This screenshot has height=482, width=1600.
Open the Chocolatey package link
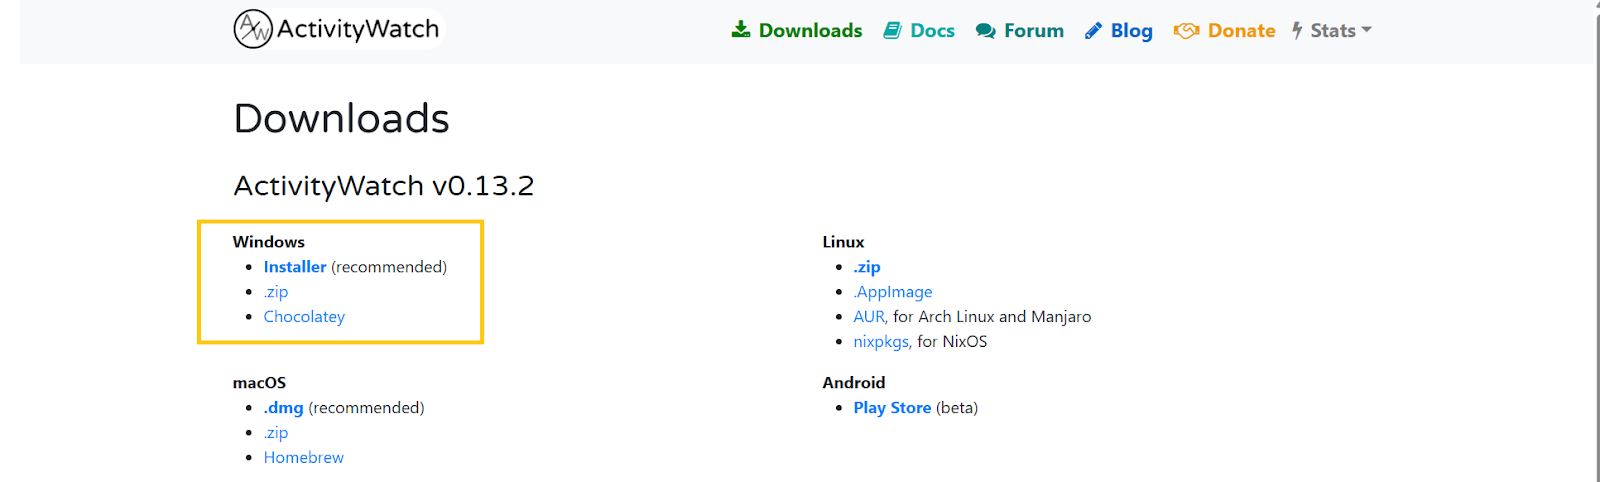coord(304,317)
